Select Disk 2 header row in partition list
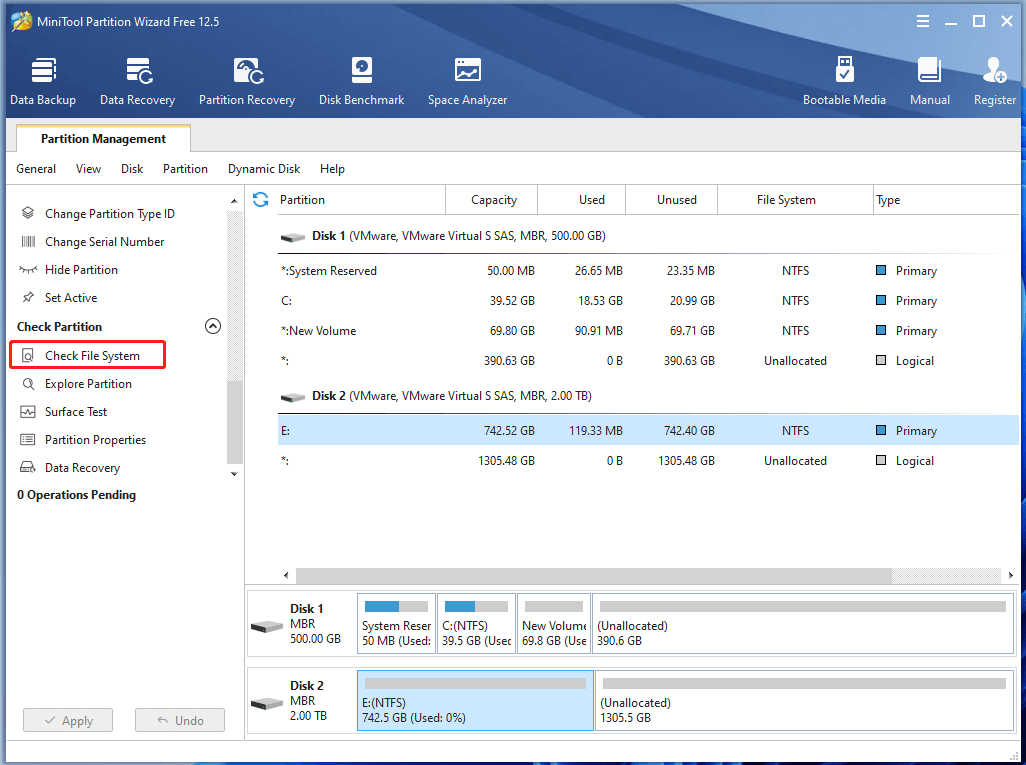1026x765 pixels. point(648,396)
